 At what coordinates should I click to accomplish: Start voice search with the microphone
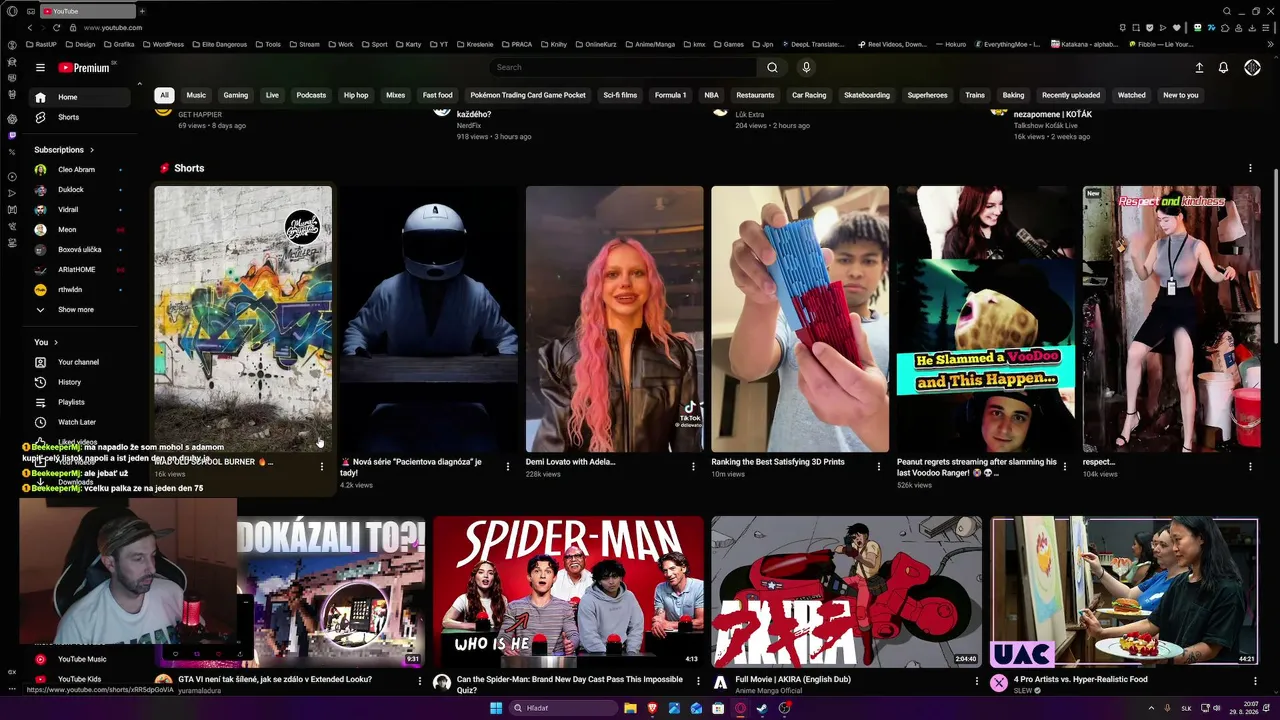(806, 67)
